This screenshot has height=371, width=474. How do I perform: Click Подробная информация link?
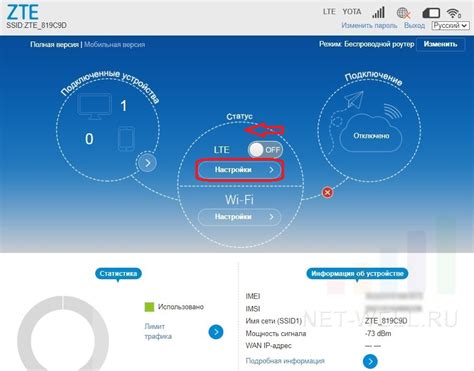(285, 361)
